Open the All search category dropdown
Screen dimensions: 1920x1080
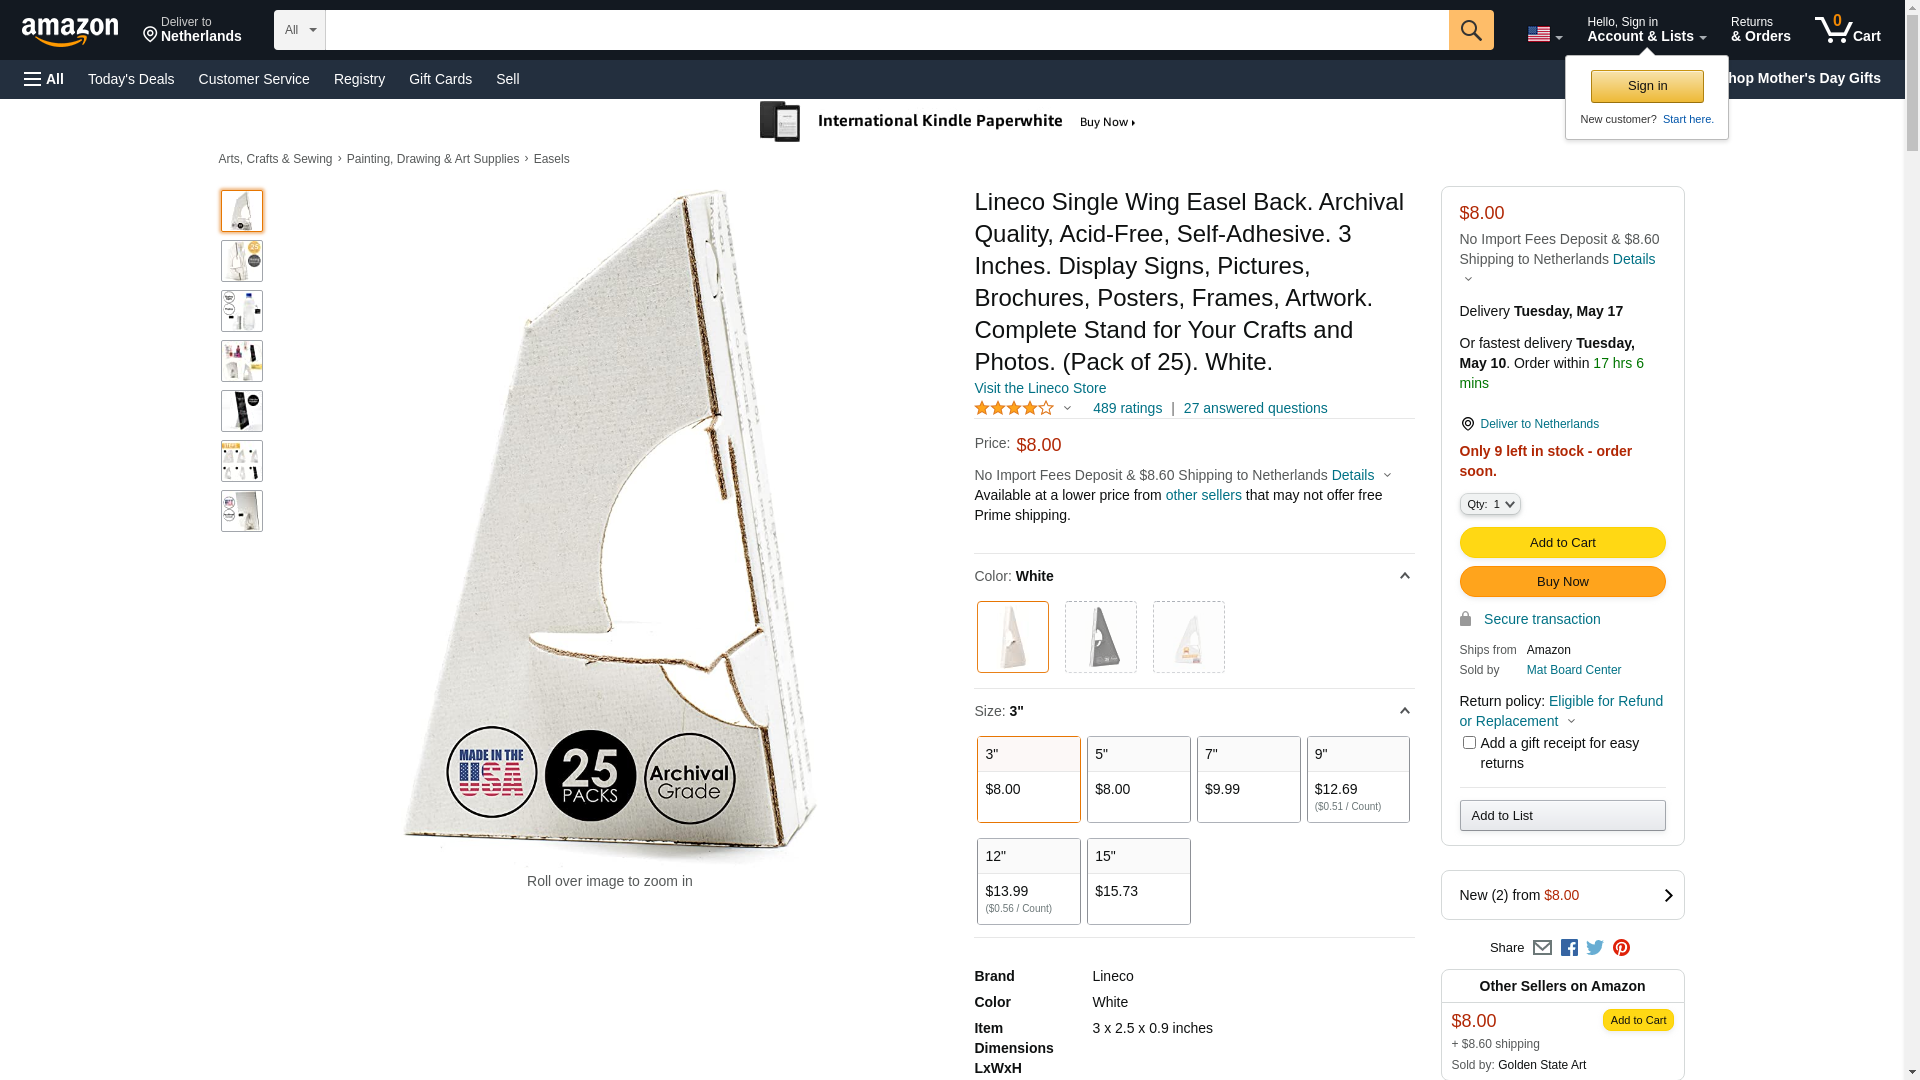point(300,30)
